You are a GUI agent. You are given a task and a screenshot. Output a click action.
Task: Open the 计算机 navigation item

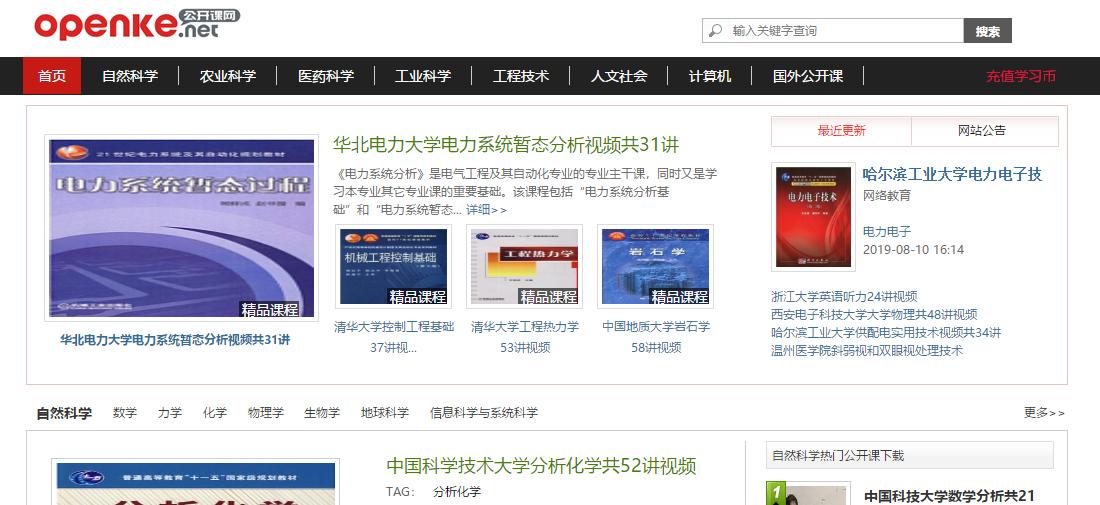710,76
